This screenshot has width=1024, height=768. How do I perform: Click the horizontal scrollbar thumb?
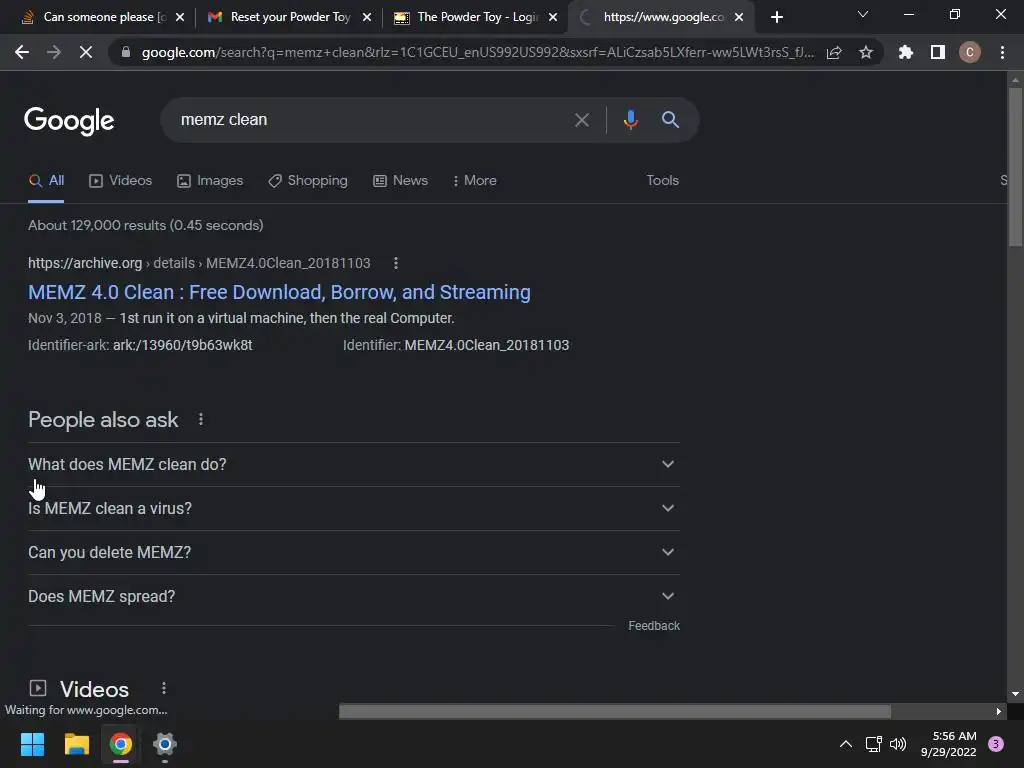pos(615,711)
